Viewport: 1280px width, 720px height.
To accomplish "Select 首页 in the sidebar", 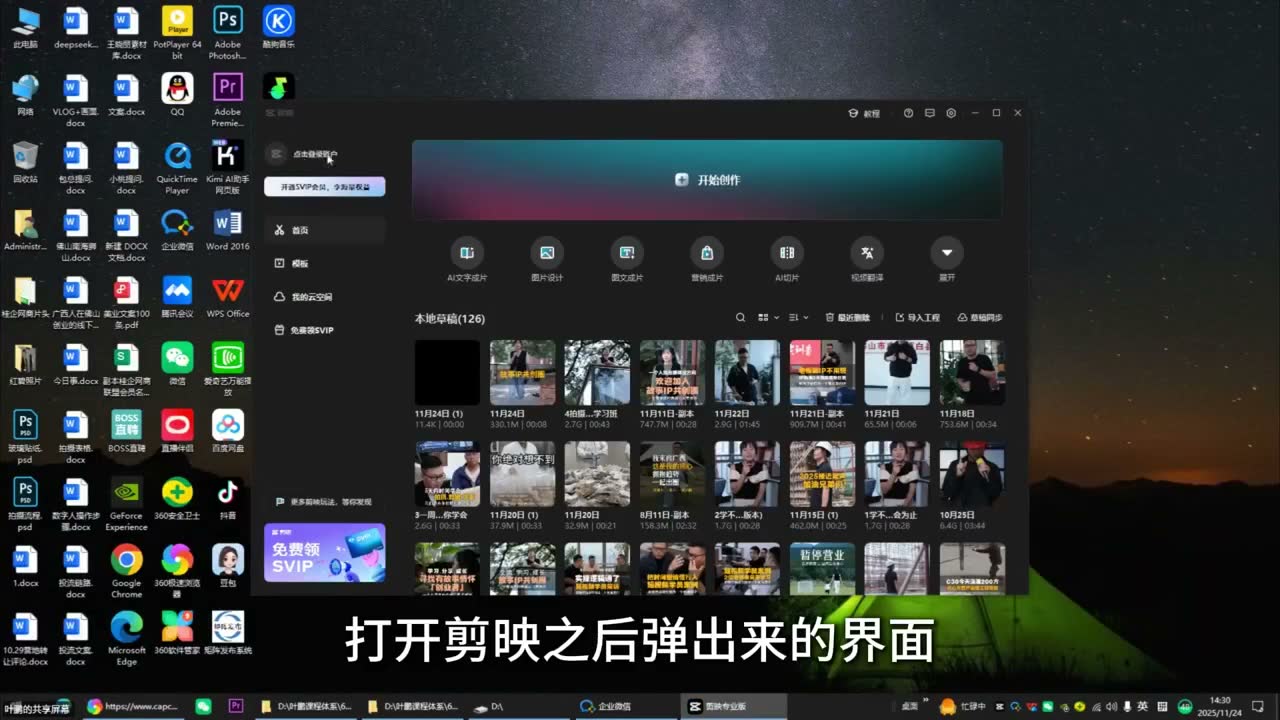I will point(325,230).
